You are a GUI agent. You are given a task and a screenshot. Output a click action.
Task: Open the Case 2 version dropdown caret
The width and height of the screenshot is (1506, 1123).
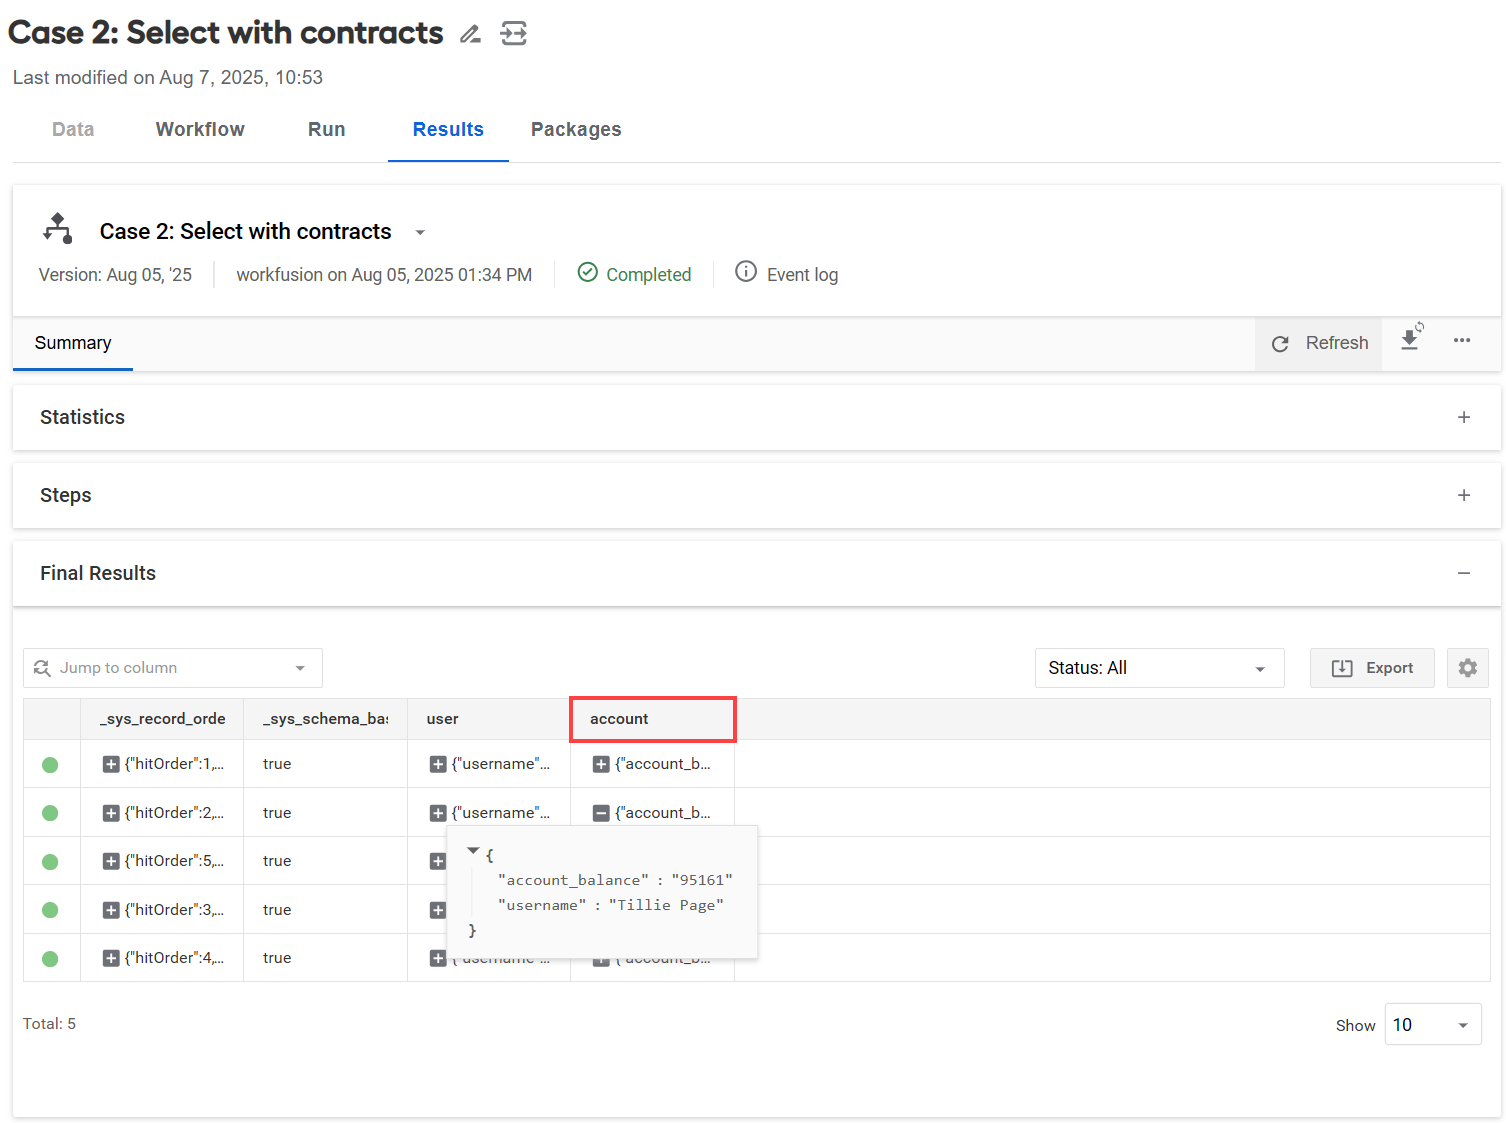click(420, 233)
